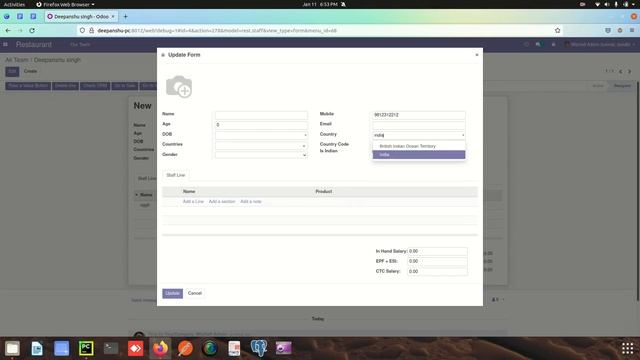Viewport: 640px width, 360px height.
Task: Open a new browser tab
Action: click(x=125, y=17)
